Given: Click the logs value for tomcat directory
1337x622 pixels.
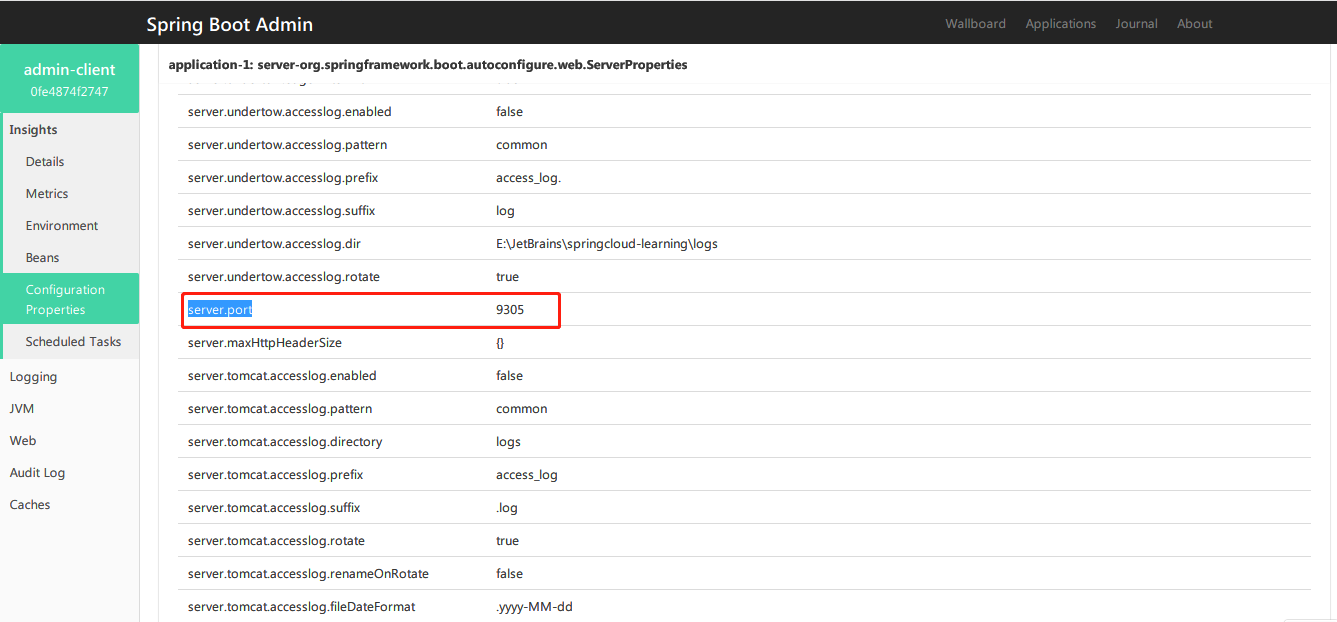Looking at the screenshot, I should 508,442.
